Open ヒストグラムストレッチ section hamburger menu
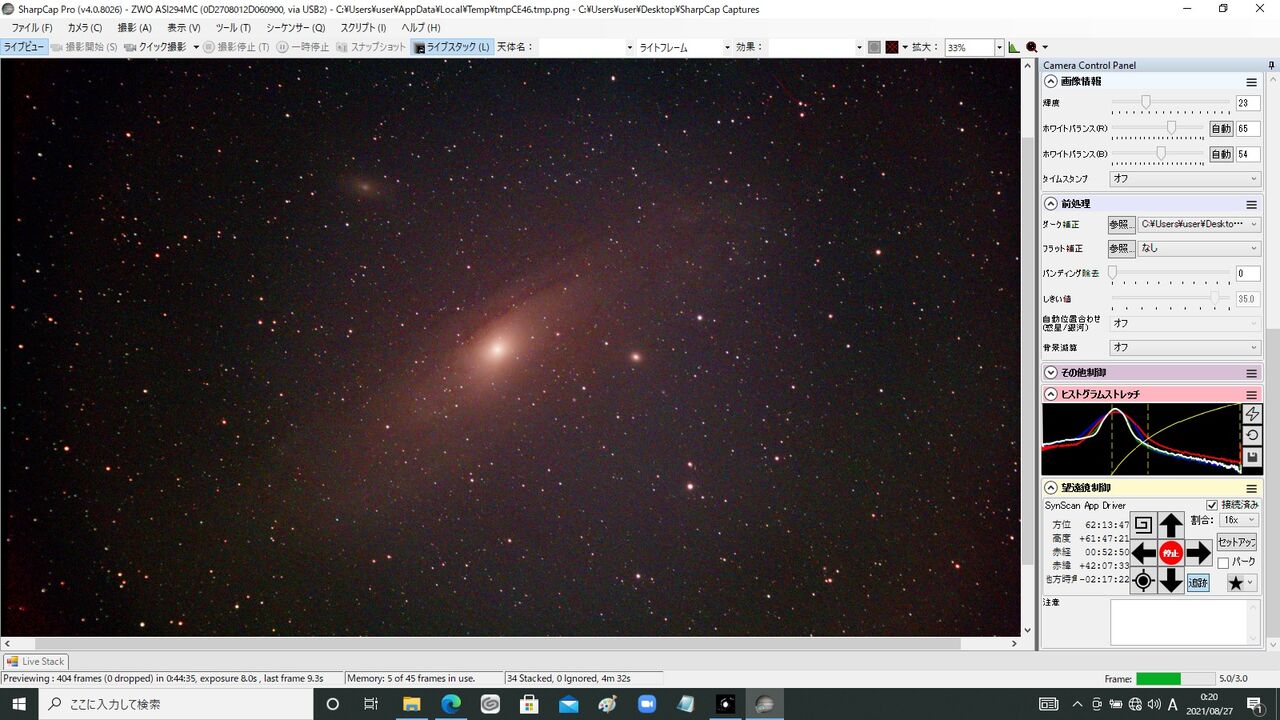1280x720 pixels. tap(1251, 395)
